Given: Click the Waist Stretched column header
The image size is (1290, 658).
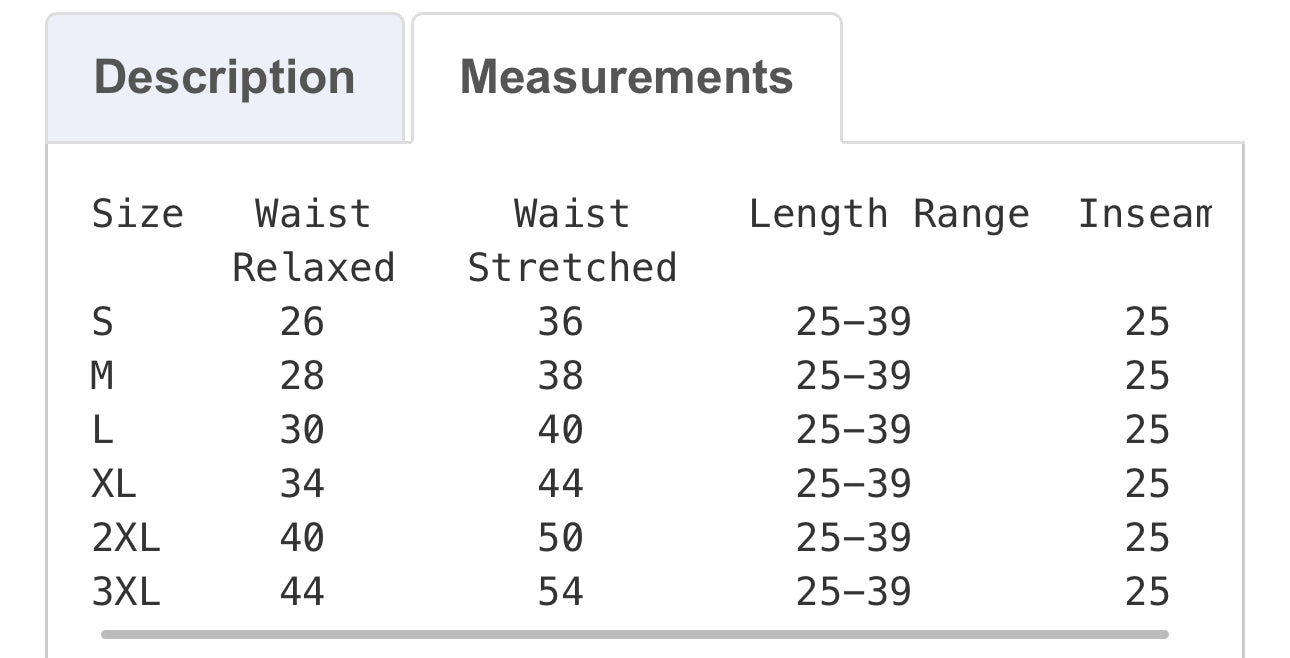Looking at the screenshot, I should tap(572, 240).
